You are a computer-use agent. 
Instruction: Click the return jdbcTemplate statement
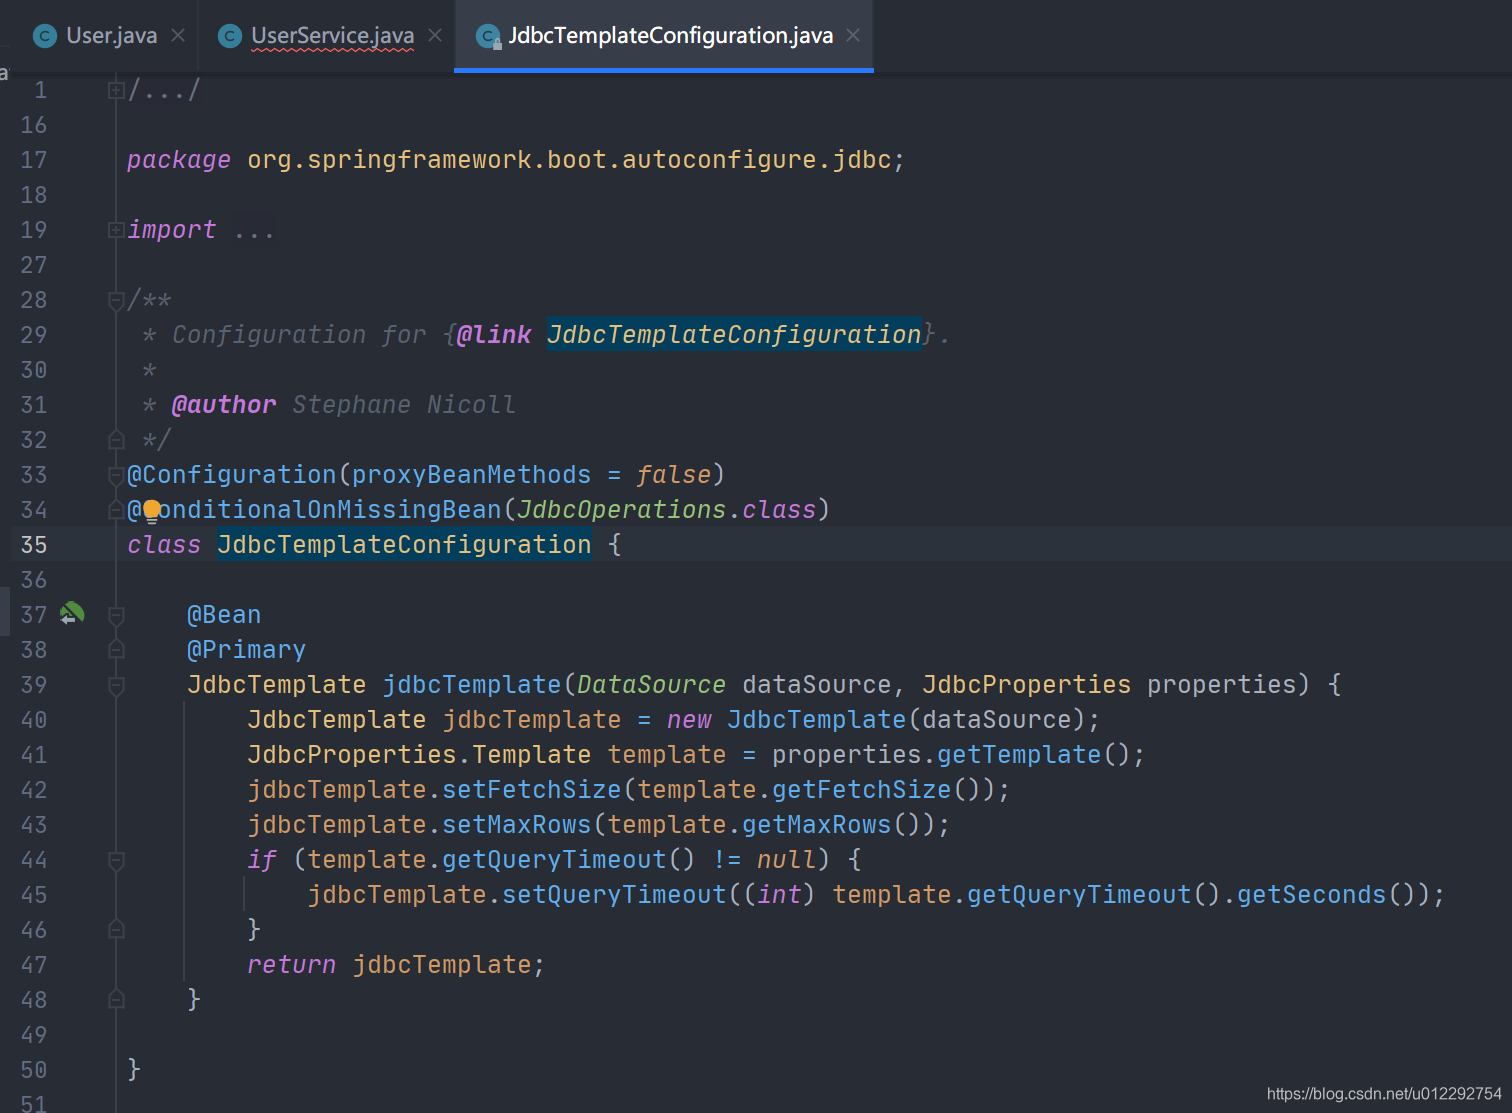[x=395, y=964]
